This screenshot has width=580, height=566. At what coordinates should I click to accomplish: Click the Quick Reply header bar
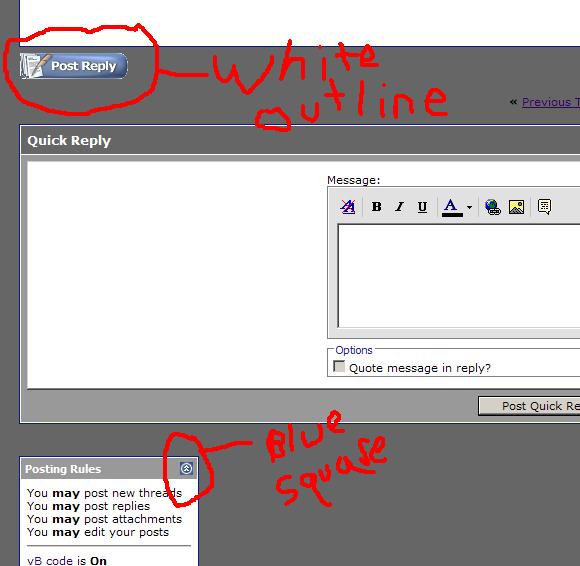[x=300, y=141]
